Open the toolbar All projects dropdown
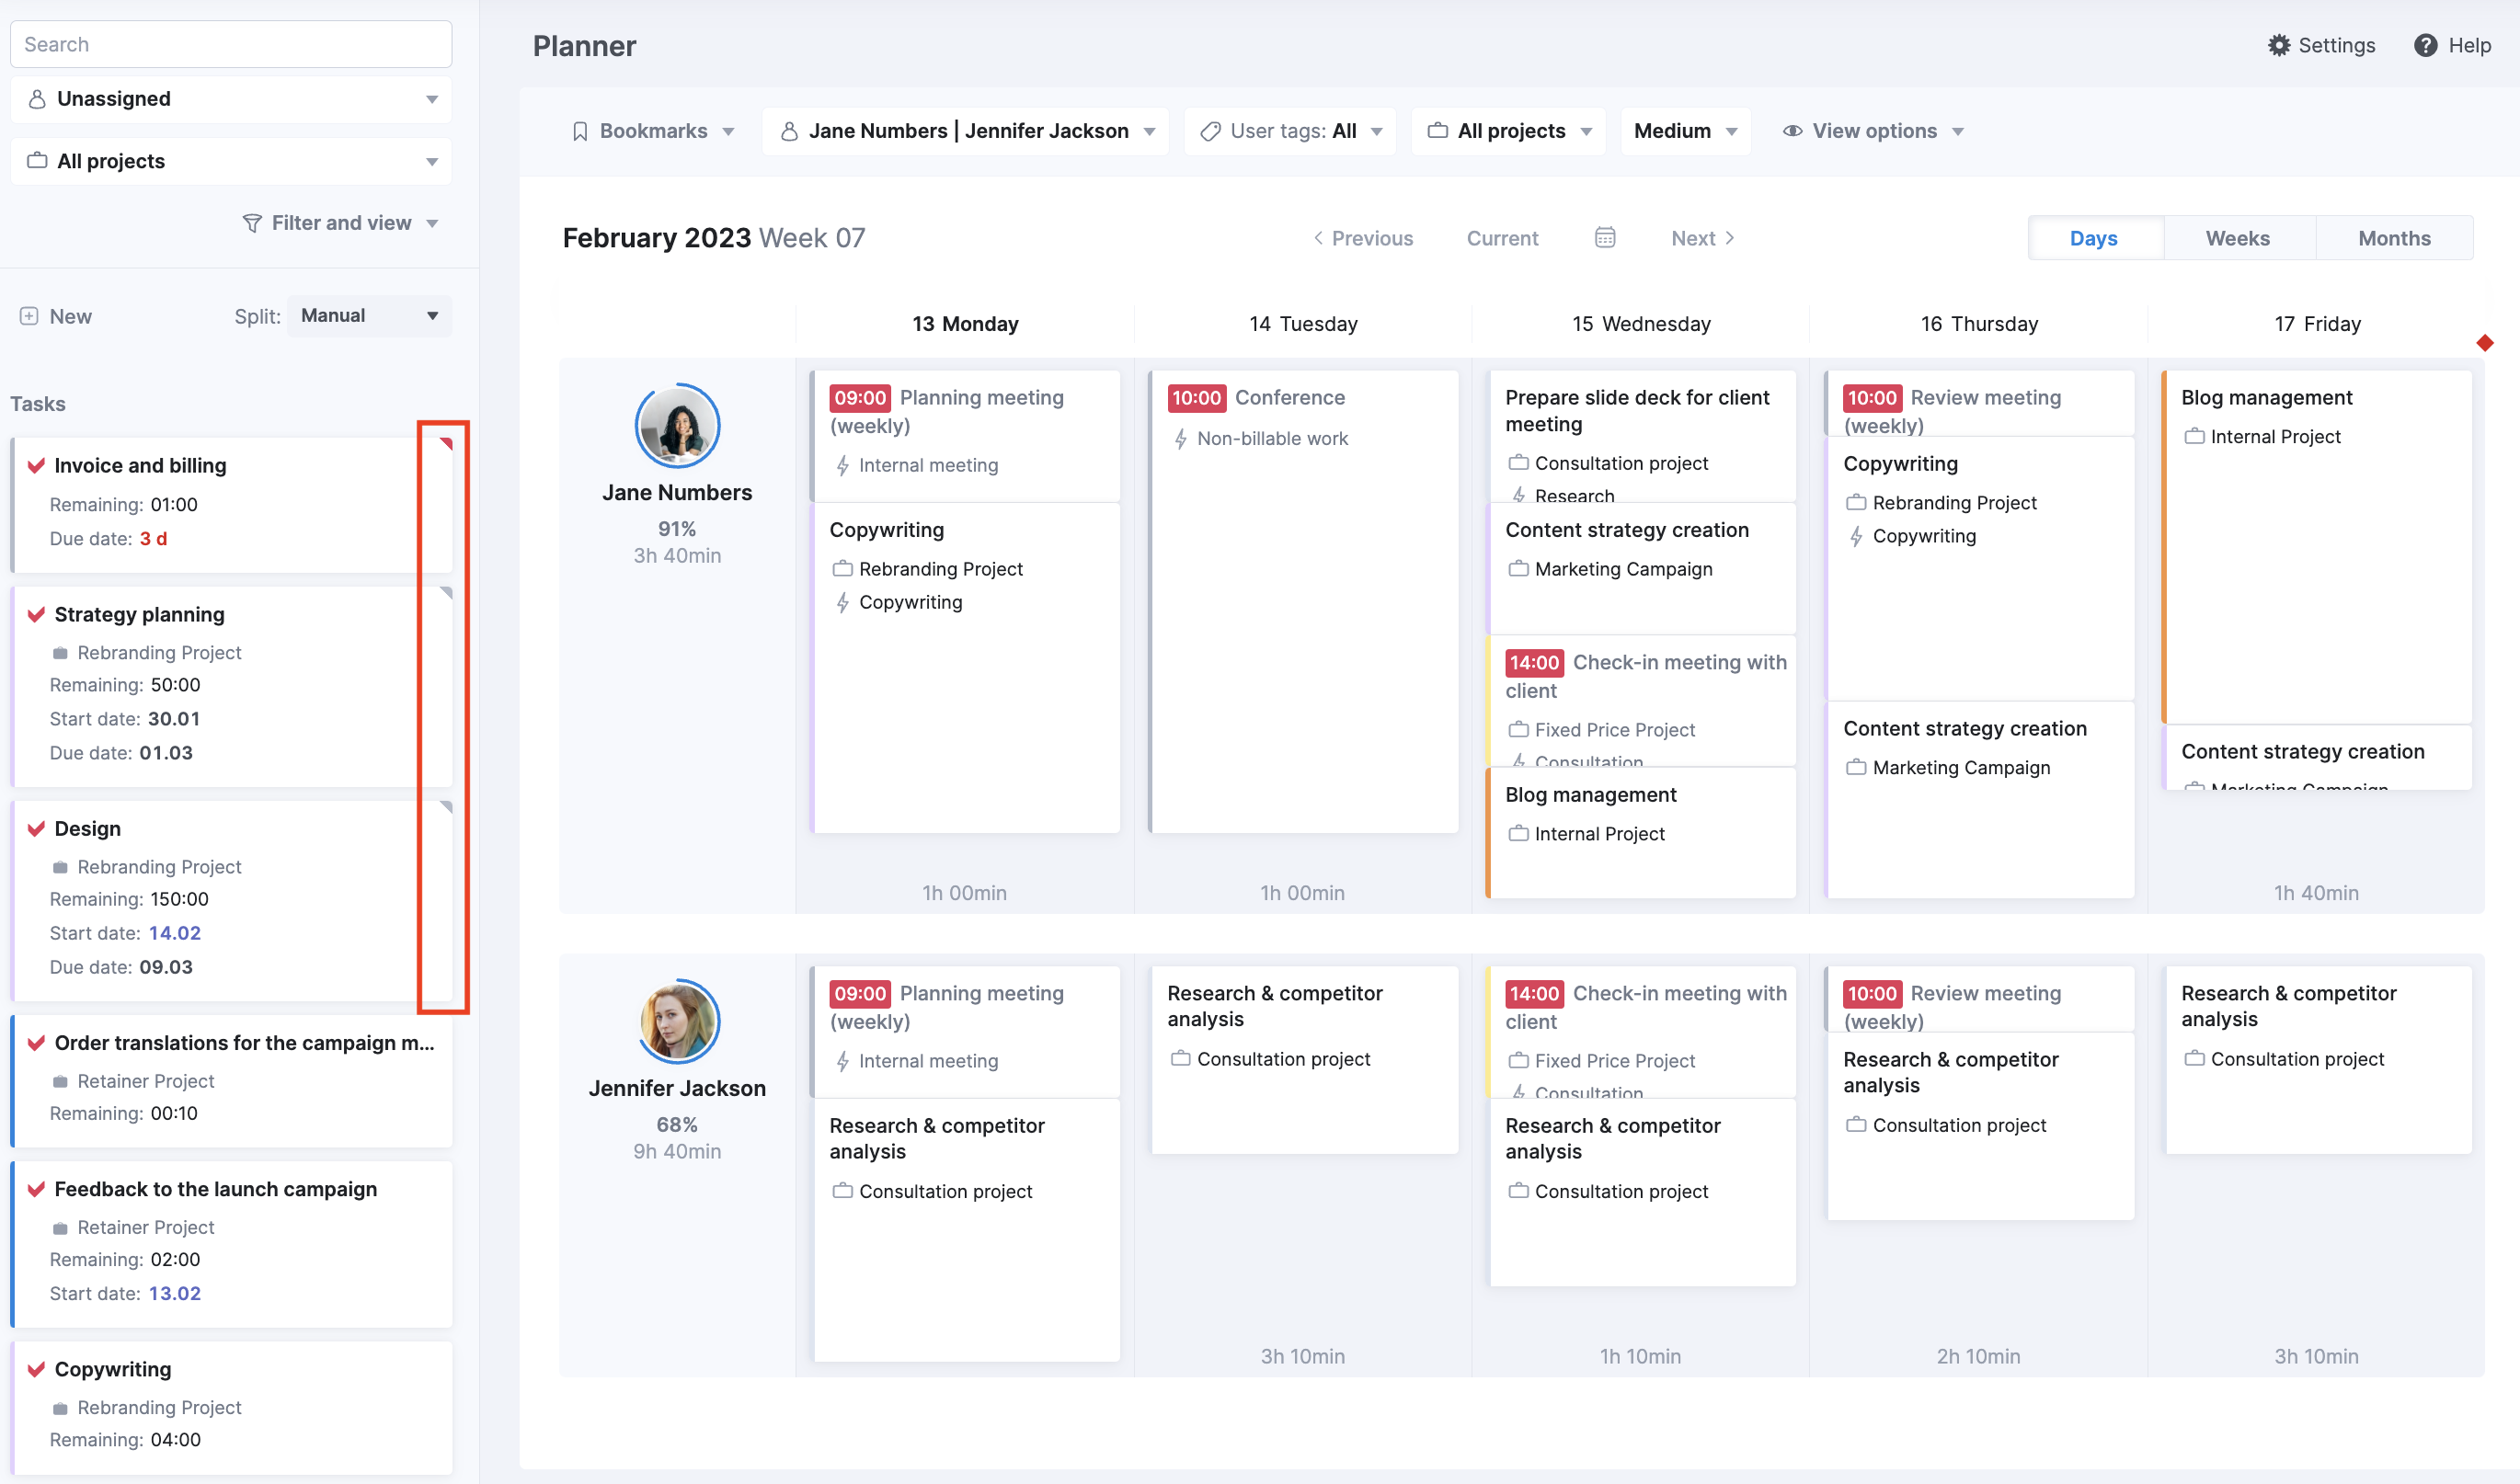The height and width of the screenshot is (1484, 2520). (x=1509, y=131)
